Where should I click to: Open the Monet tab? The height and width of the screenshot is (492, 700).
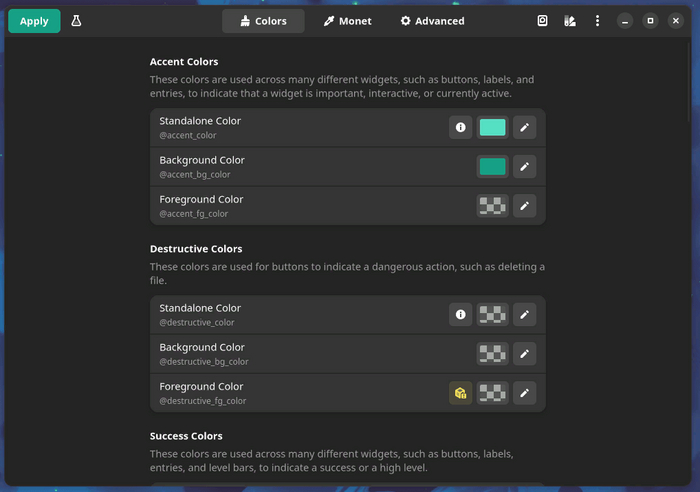347,21
